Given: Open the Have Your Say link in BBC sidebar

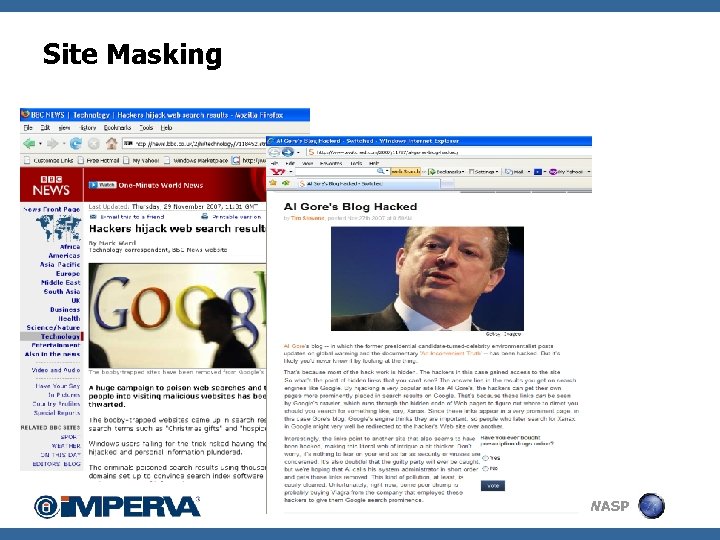Looking at the screenshot, I should (58, 386).
